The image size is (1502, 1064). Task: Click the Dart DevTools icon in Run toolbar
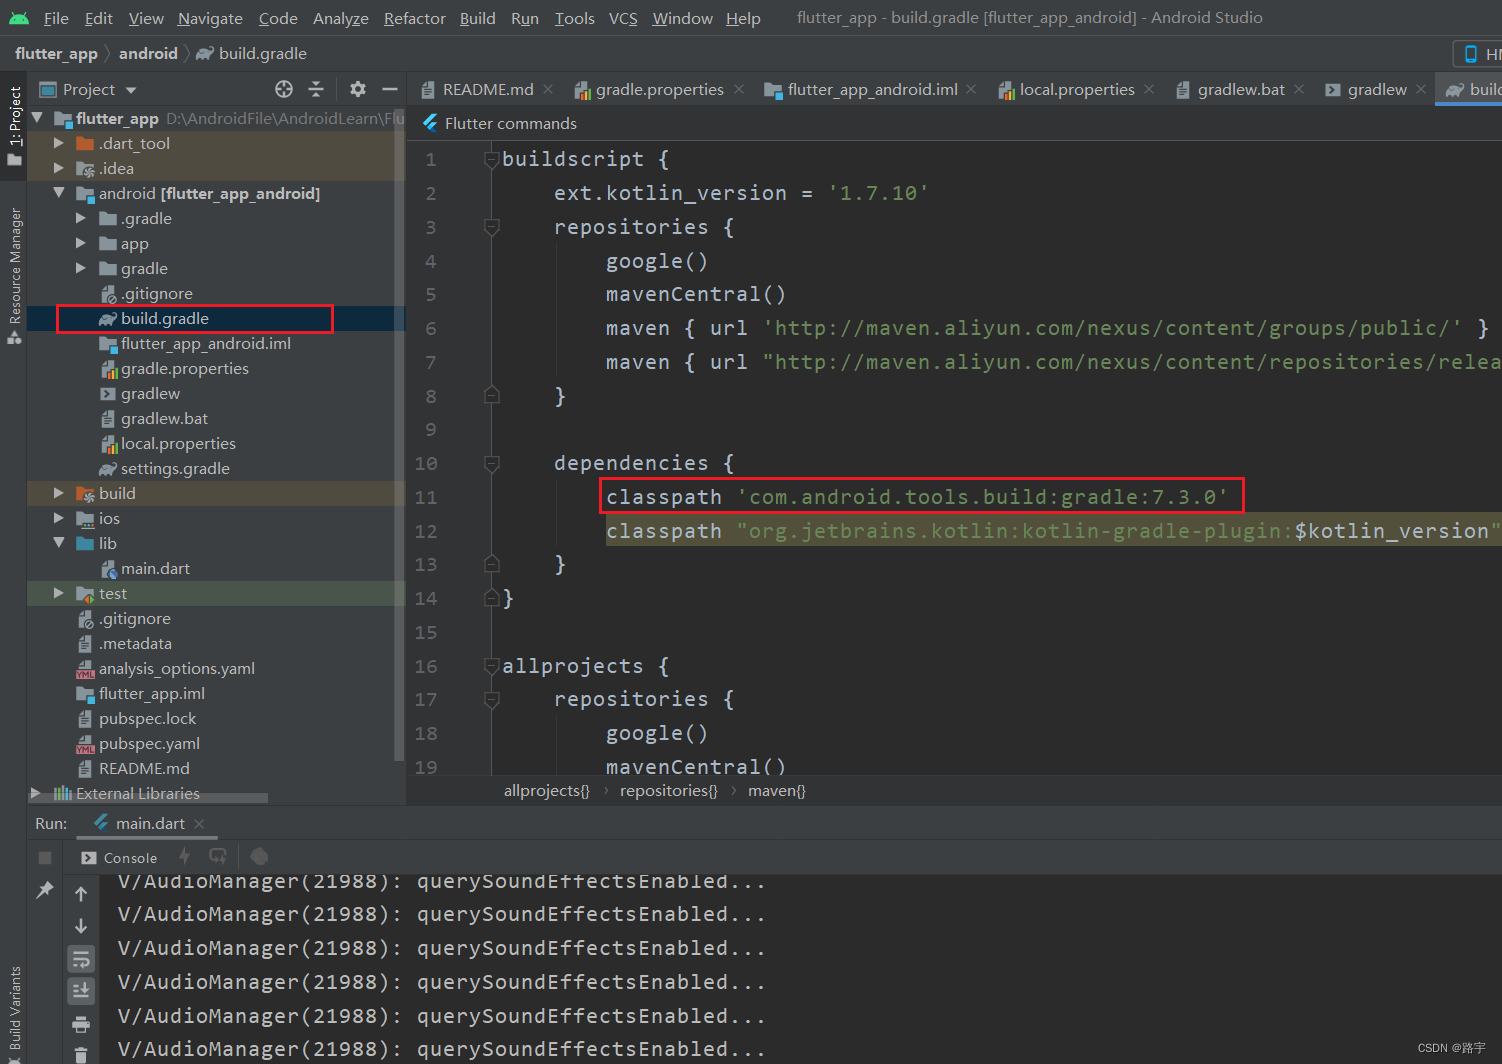(259, 856)
